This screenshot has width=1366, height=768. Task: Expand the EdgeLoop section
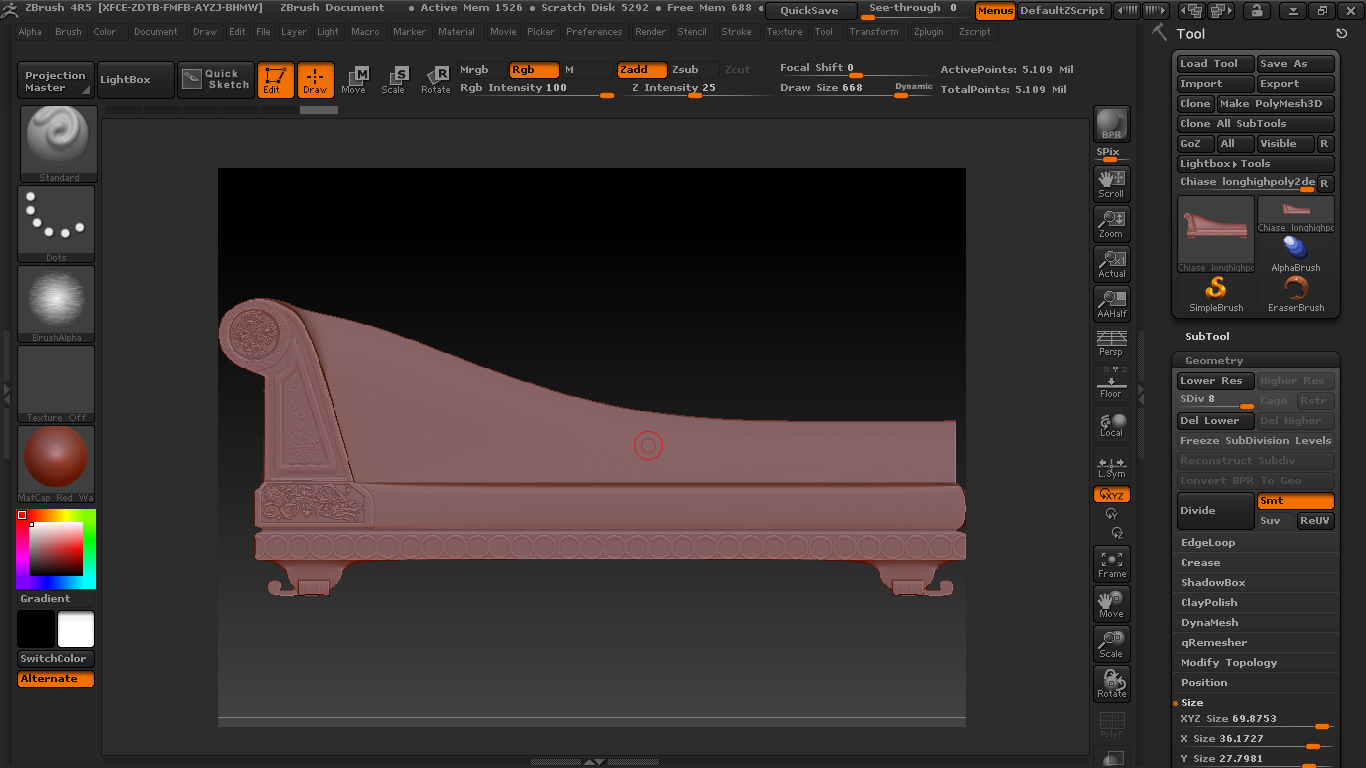point(1208,543)
